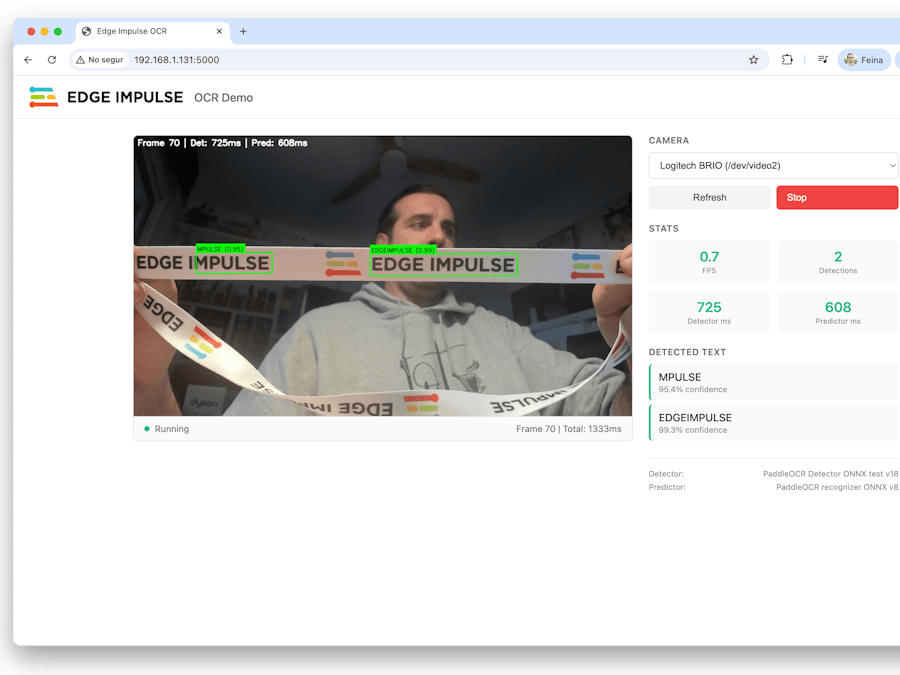Click the red close window button
This screenshot has width=900, height=675.
pos(32,32)
